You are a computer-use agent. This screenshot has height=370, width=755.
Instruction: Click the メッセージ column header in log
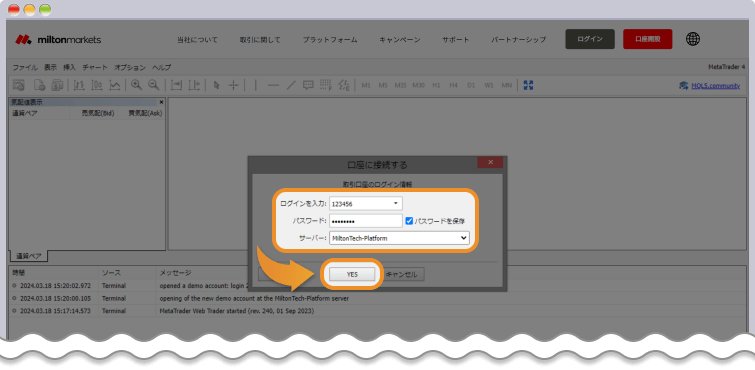(x=175, y=273)
